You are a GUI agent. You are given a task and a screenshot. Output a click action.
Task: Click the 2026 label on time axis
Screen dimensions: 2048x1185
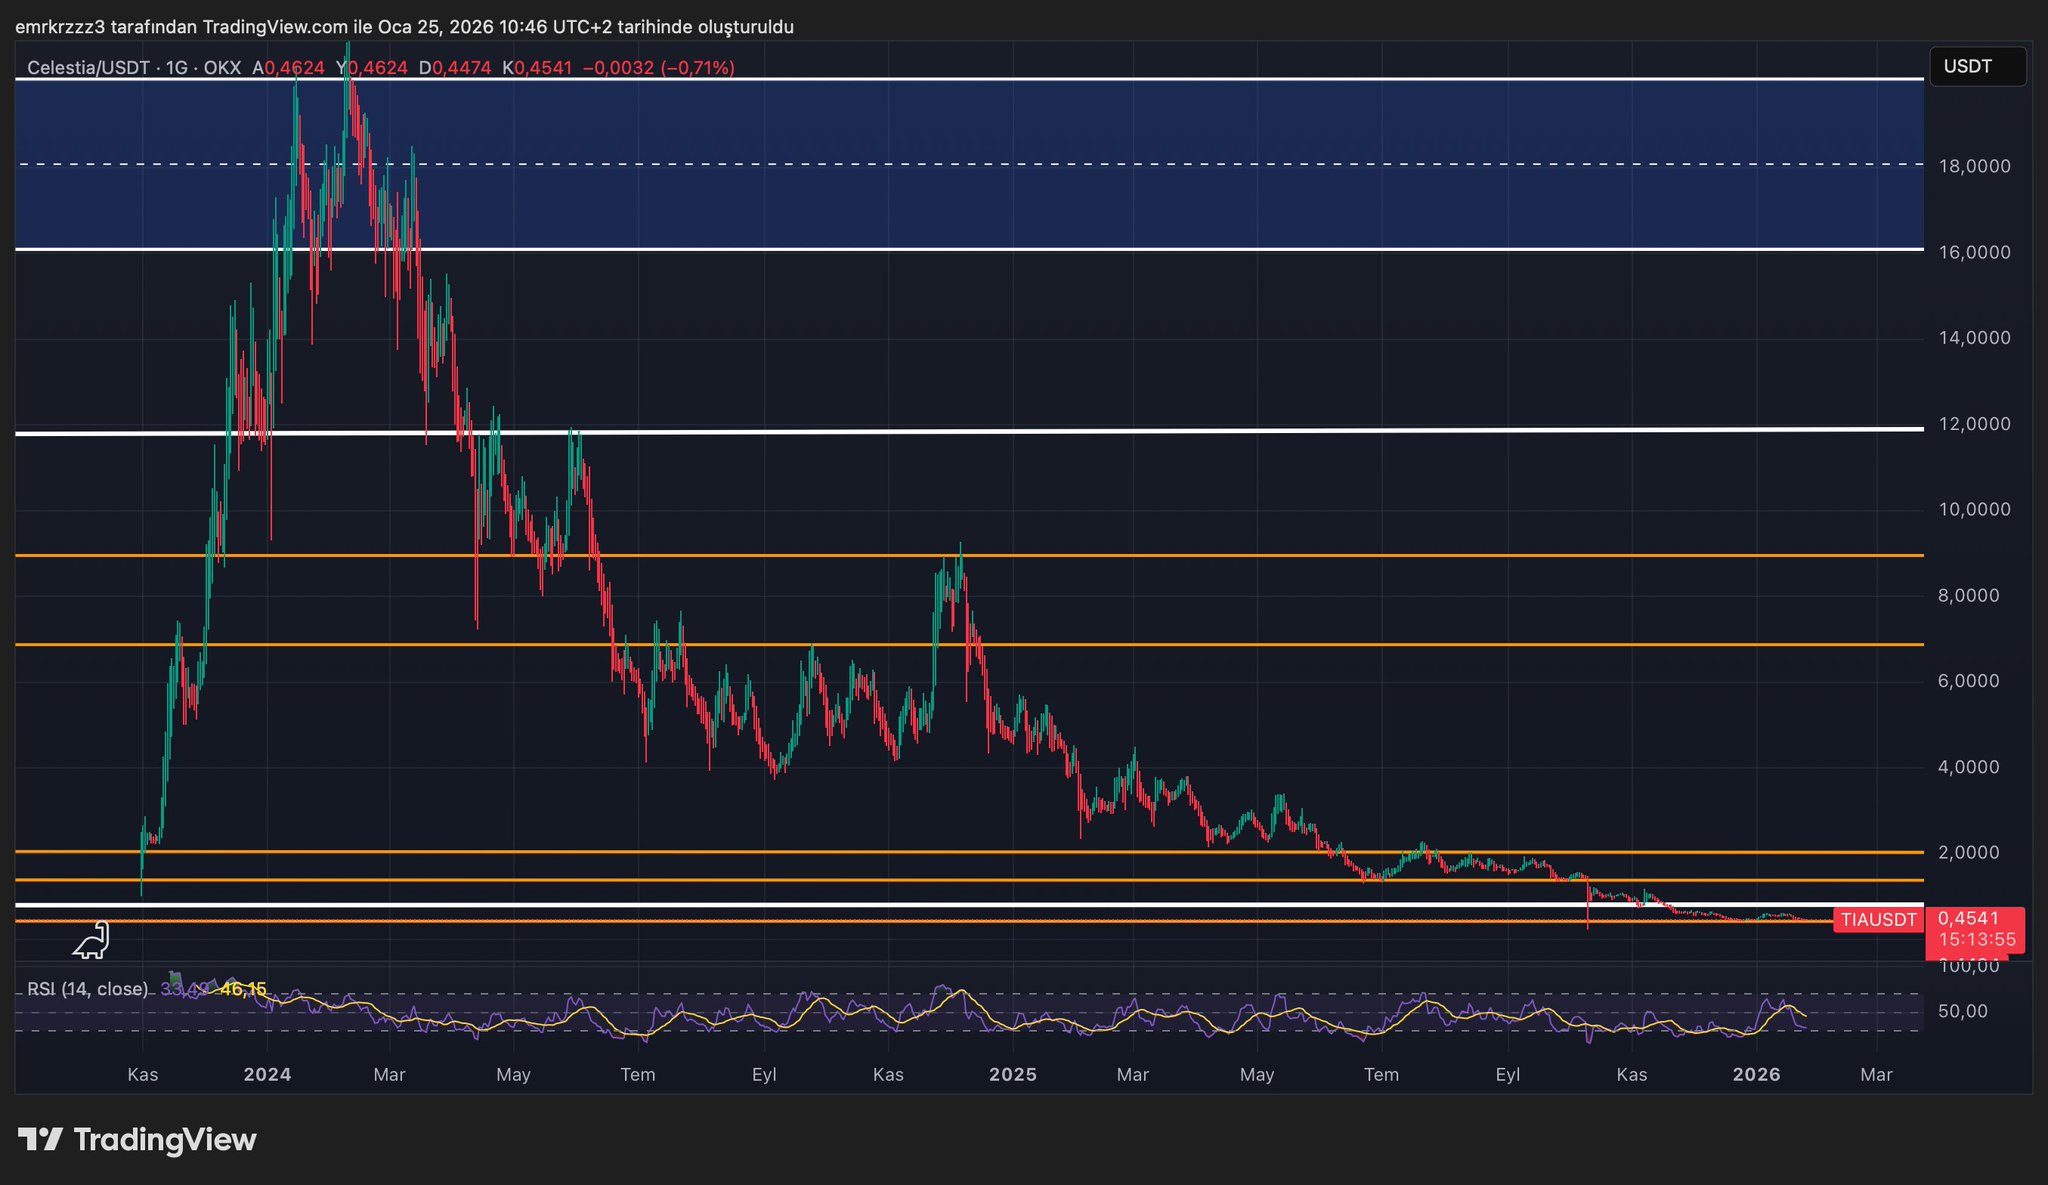(1756, 1075)
